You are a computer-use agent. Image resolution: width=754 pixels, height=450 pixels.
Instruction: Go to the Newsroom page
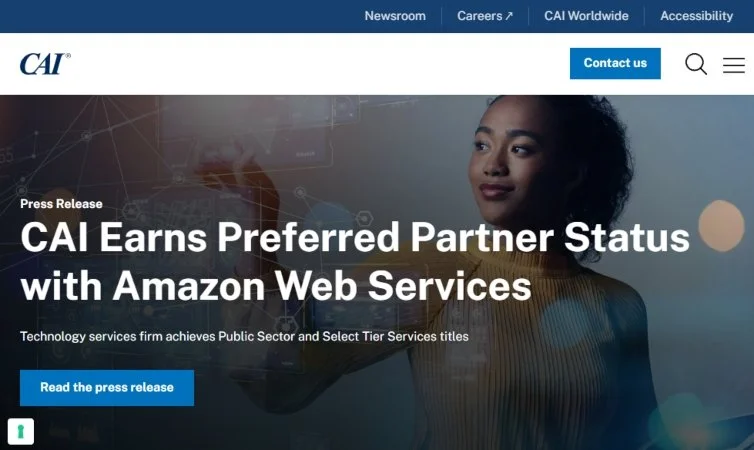coord(395,16)
